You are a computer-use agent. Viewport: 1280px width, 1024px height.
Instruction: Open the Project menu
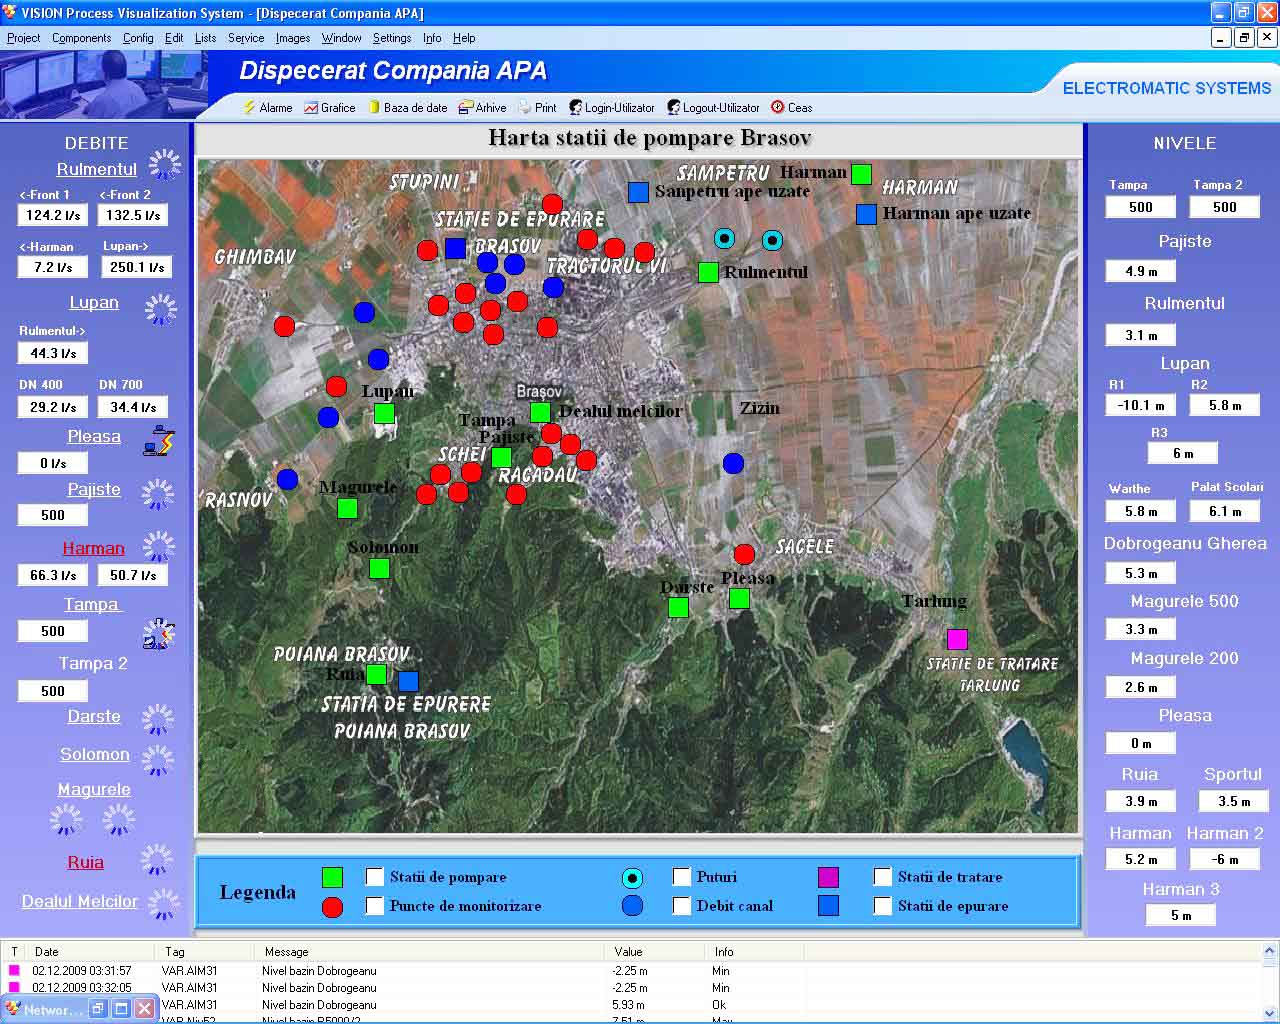pyautogui.click(x=23, y=38)
